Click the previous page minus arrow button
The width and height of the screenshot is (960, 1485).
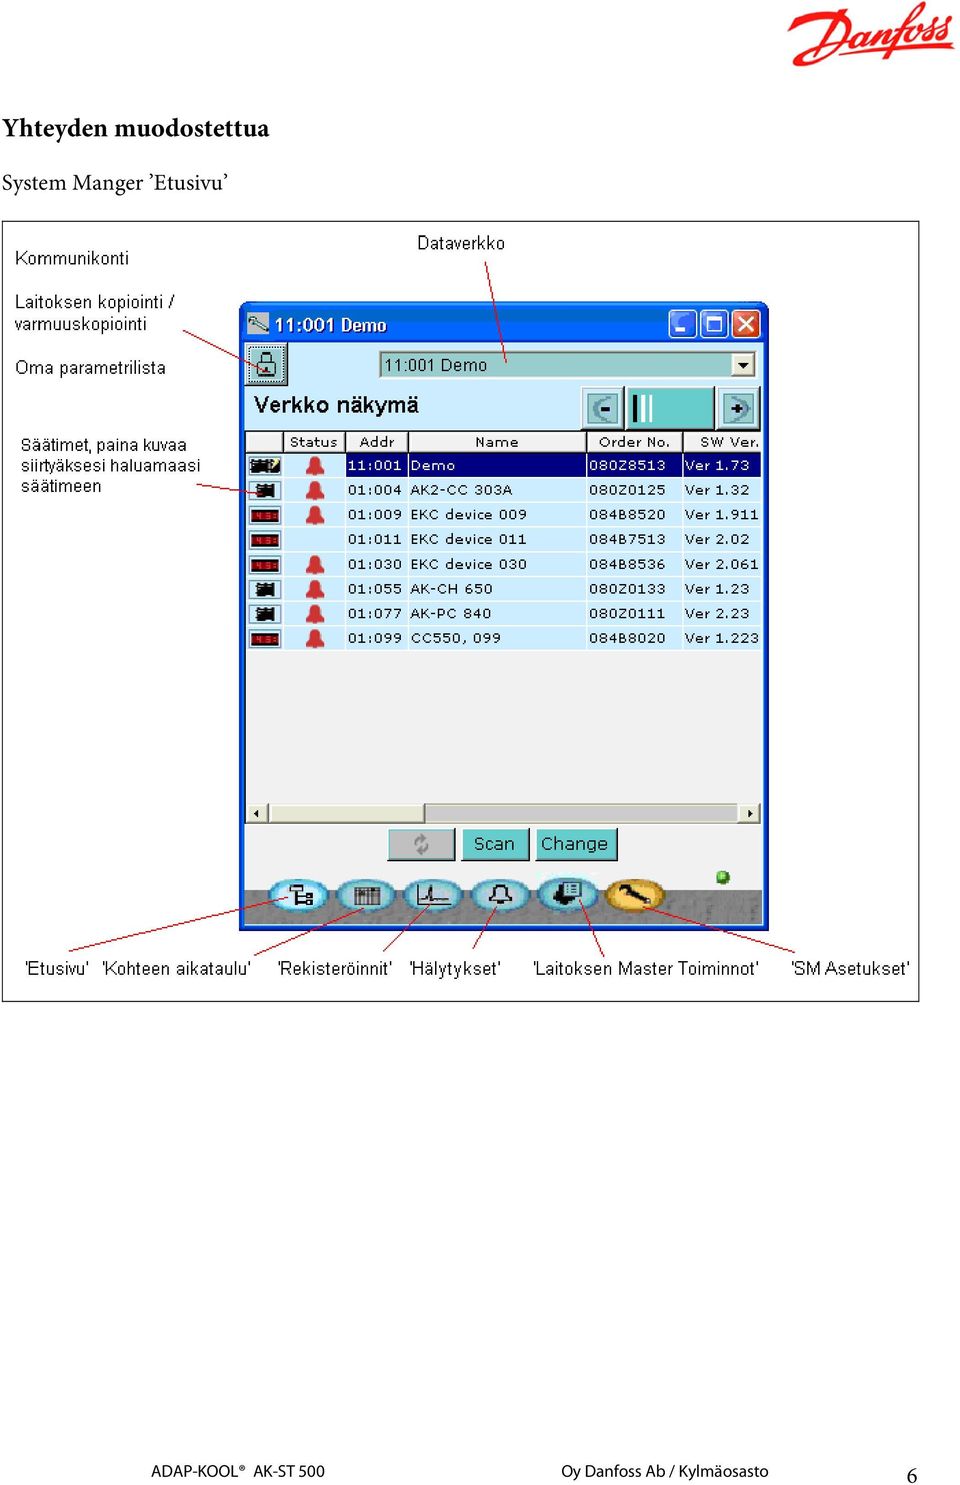[x=603, y=408]
